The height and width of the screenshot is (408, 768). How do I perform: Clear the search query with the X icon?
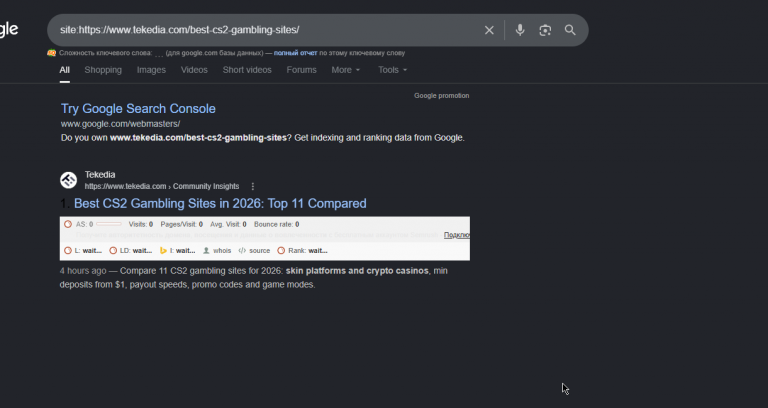[489, 30]
